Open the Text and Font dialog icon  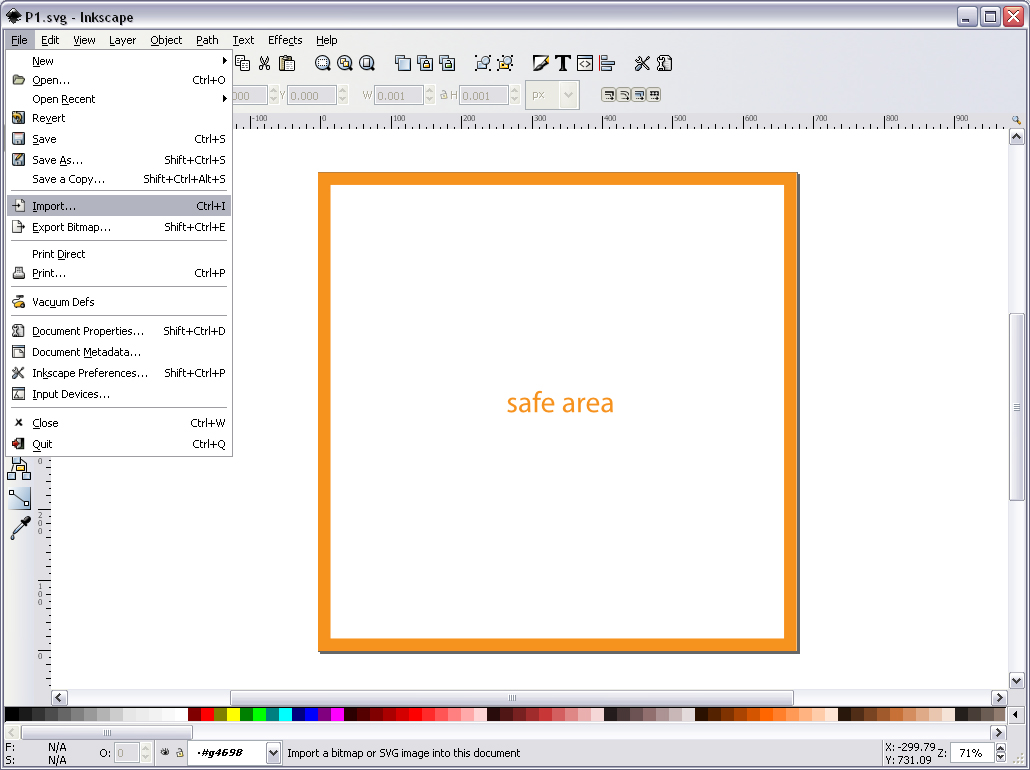coord(563,62)
